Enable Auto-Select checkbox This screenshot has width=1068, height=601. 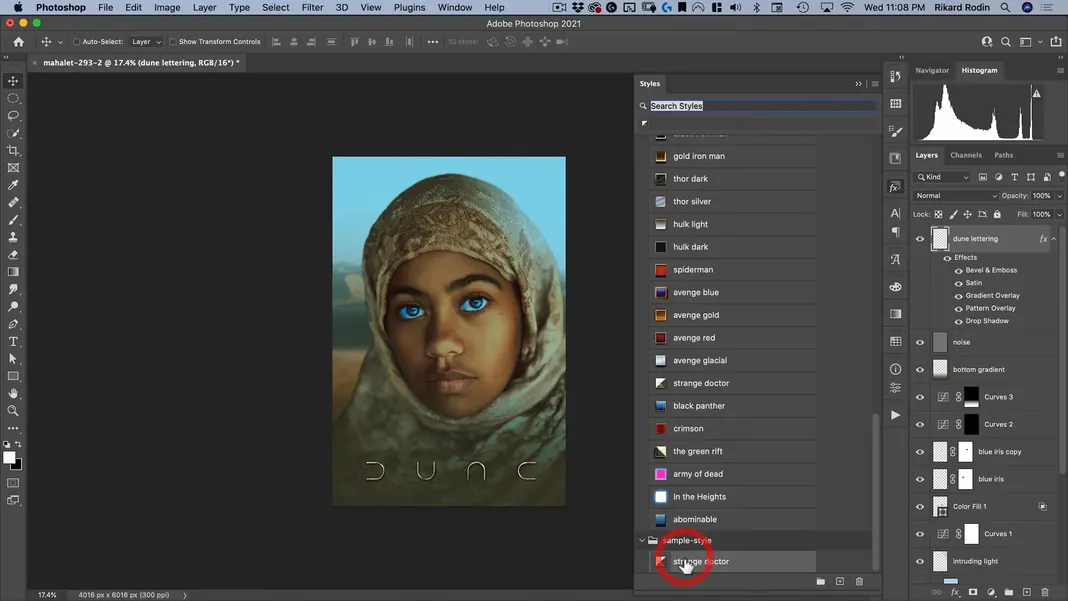(77, 42)
